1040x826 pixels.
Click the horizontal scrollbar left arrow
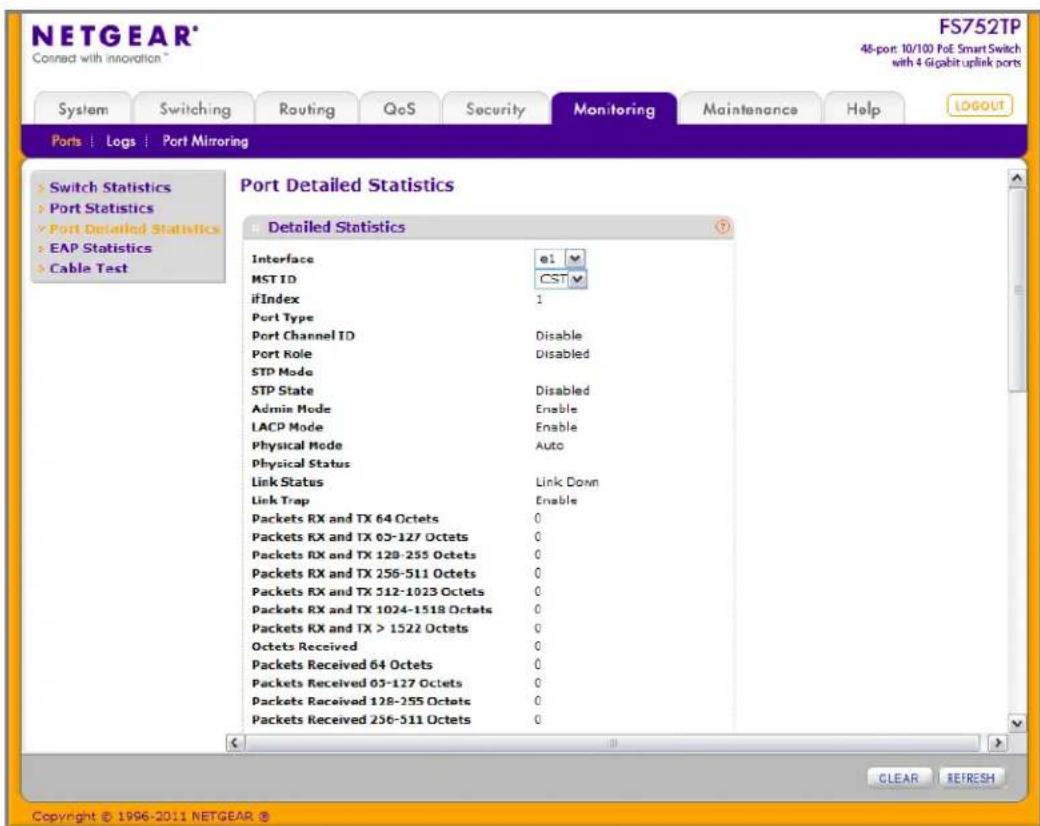(x=234, y=742)
